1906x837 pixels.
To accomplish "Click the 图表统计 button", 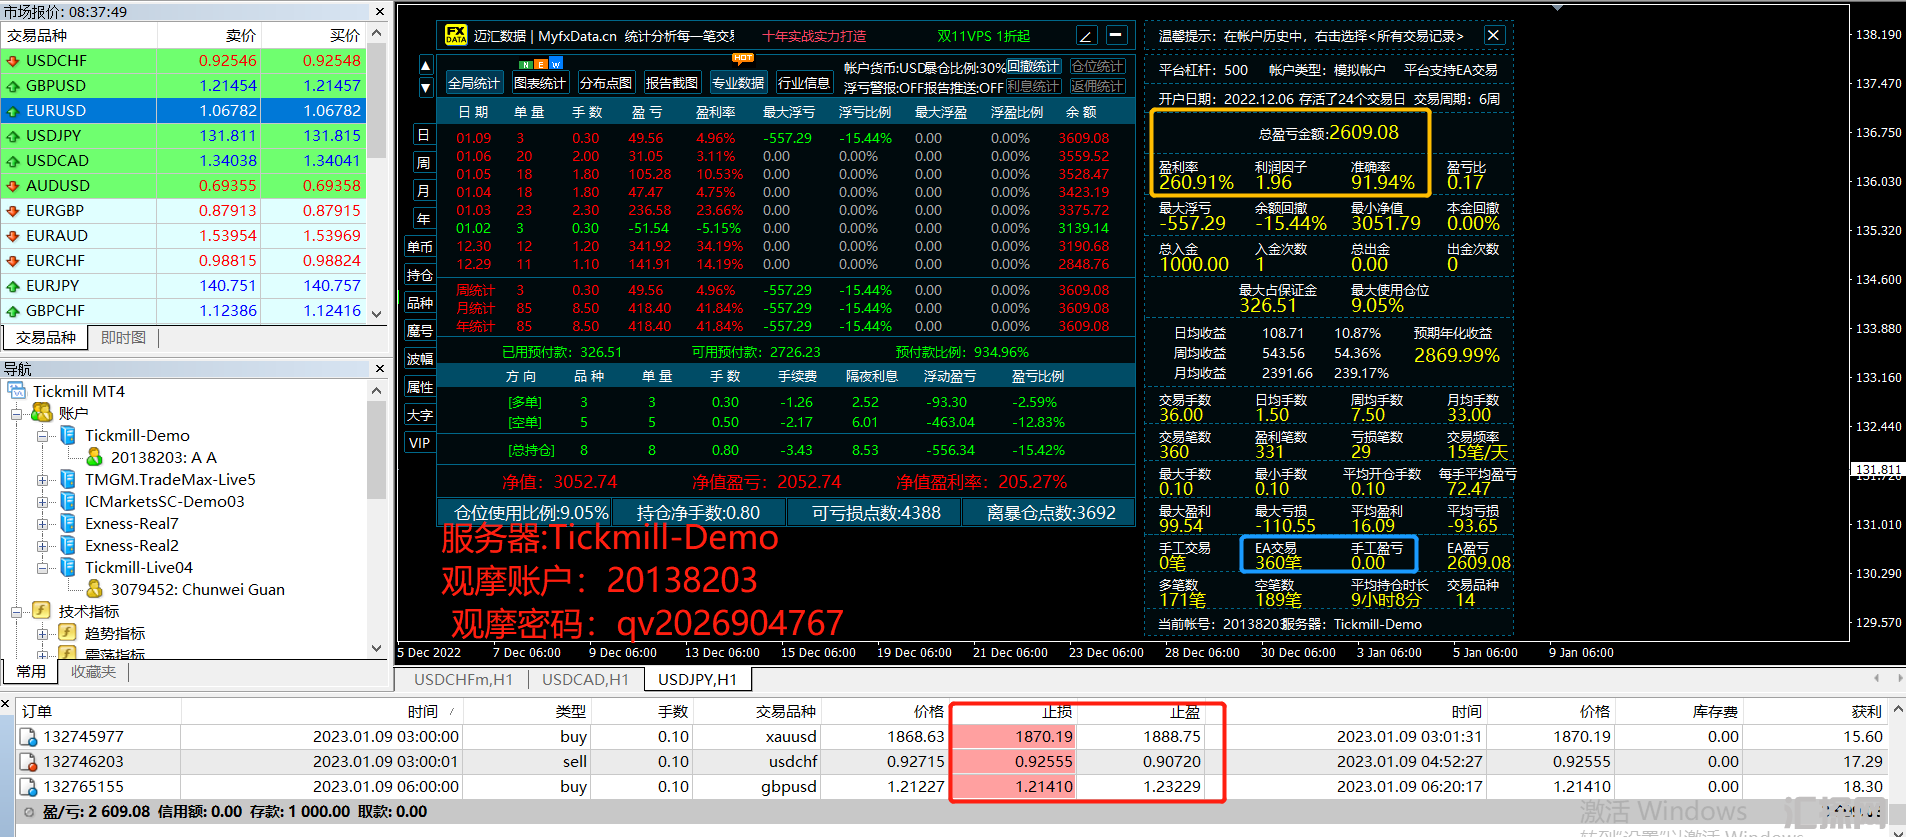I will (x=539, y=83).
